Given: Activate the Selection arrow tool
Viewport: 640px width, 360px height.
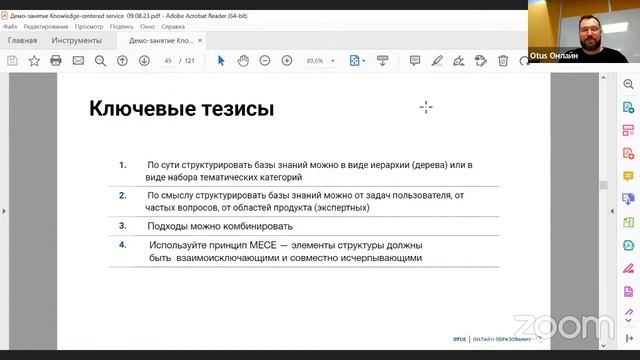Looking at the screenshot, I should (x=221, y=61).
